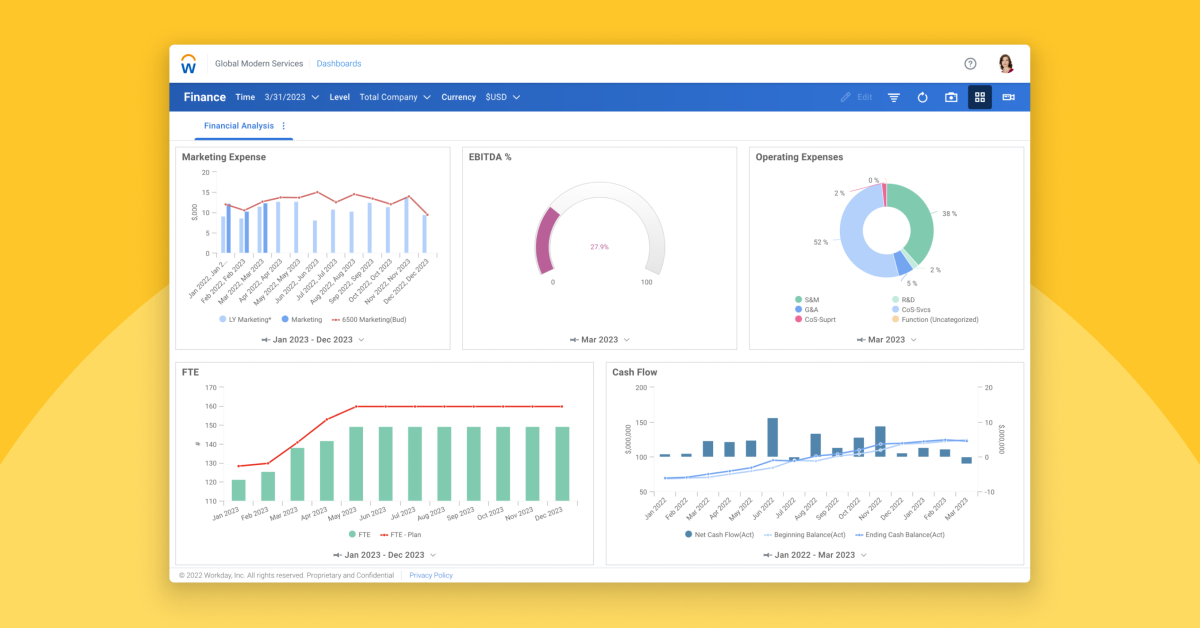Click the video/presentation icon in the toolbar
Screen dimensions: 1200x628
tap(1008, 97)
